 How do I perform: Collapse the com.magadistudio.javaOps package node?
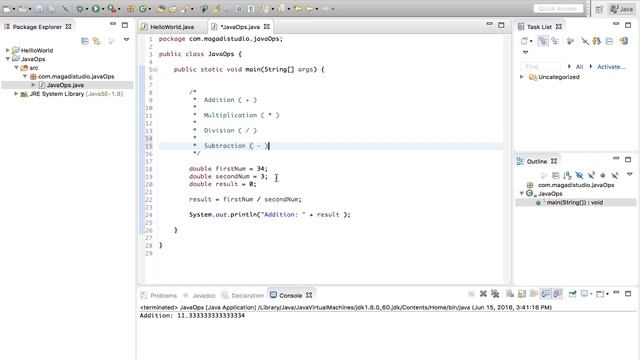25,76
